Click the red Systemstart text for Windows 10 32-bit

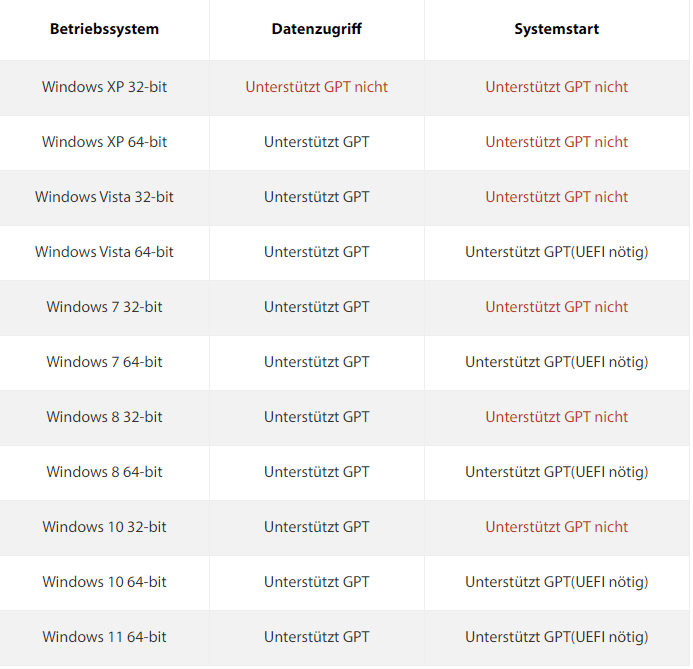[x=556, y=527]
